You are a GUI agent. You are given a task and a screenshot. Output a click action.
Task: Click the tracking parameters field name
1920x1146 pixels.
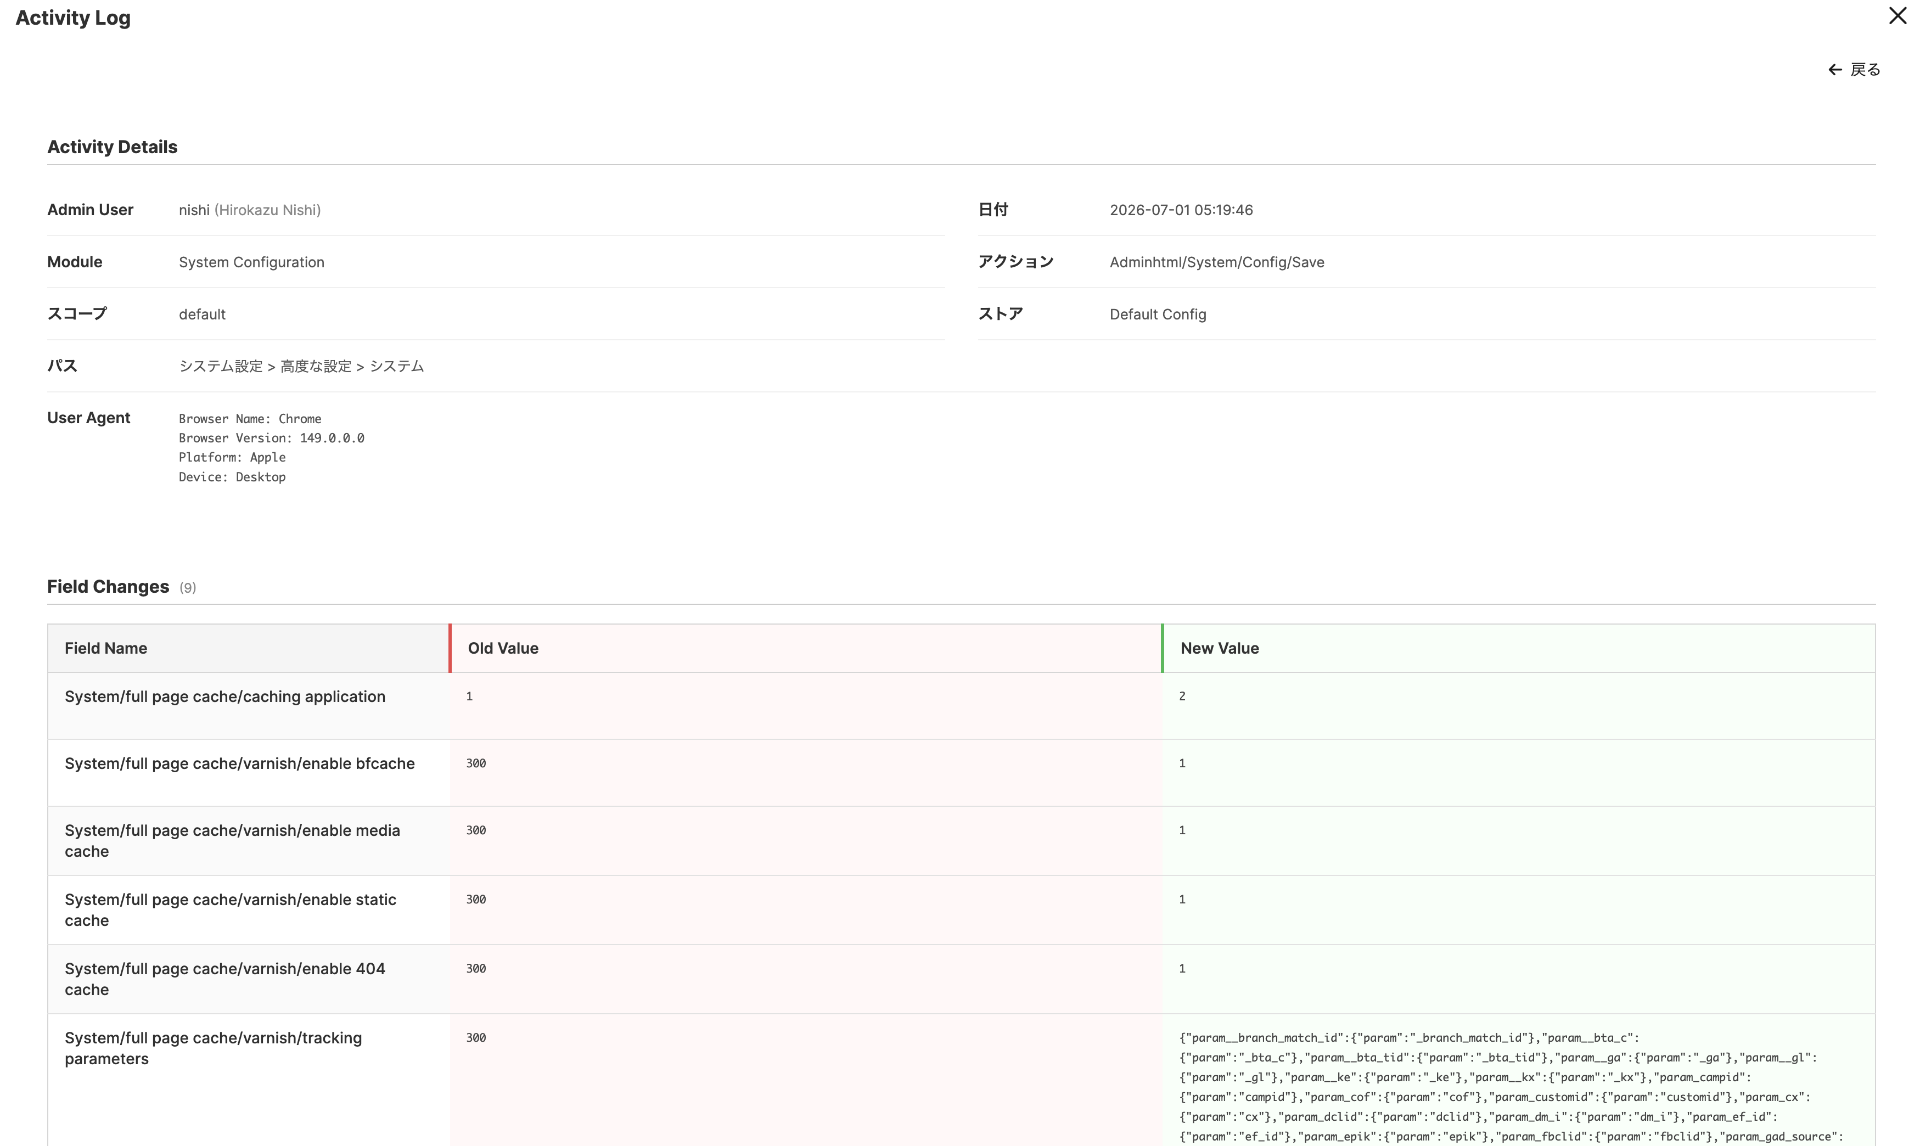point(213,1048)
